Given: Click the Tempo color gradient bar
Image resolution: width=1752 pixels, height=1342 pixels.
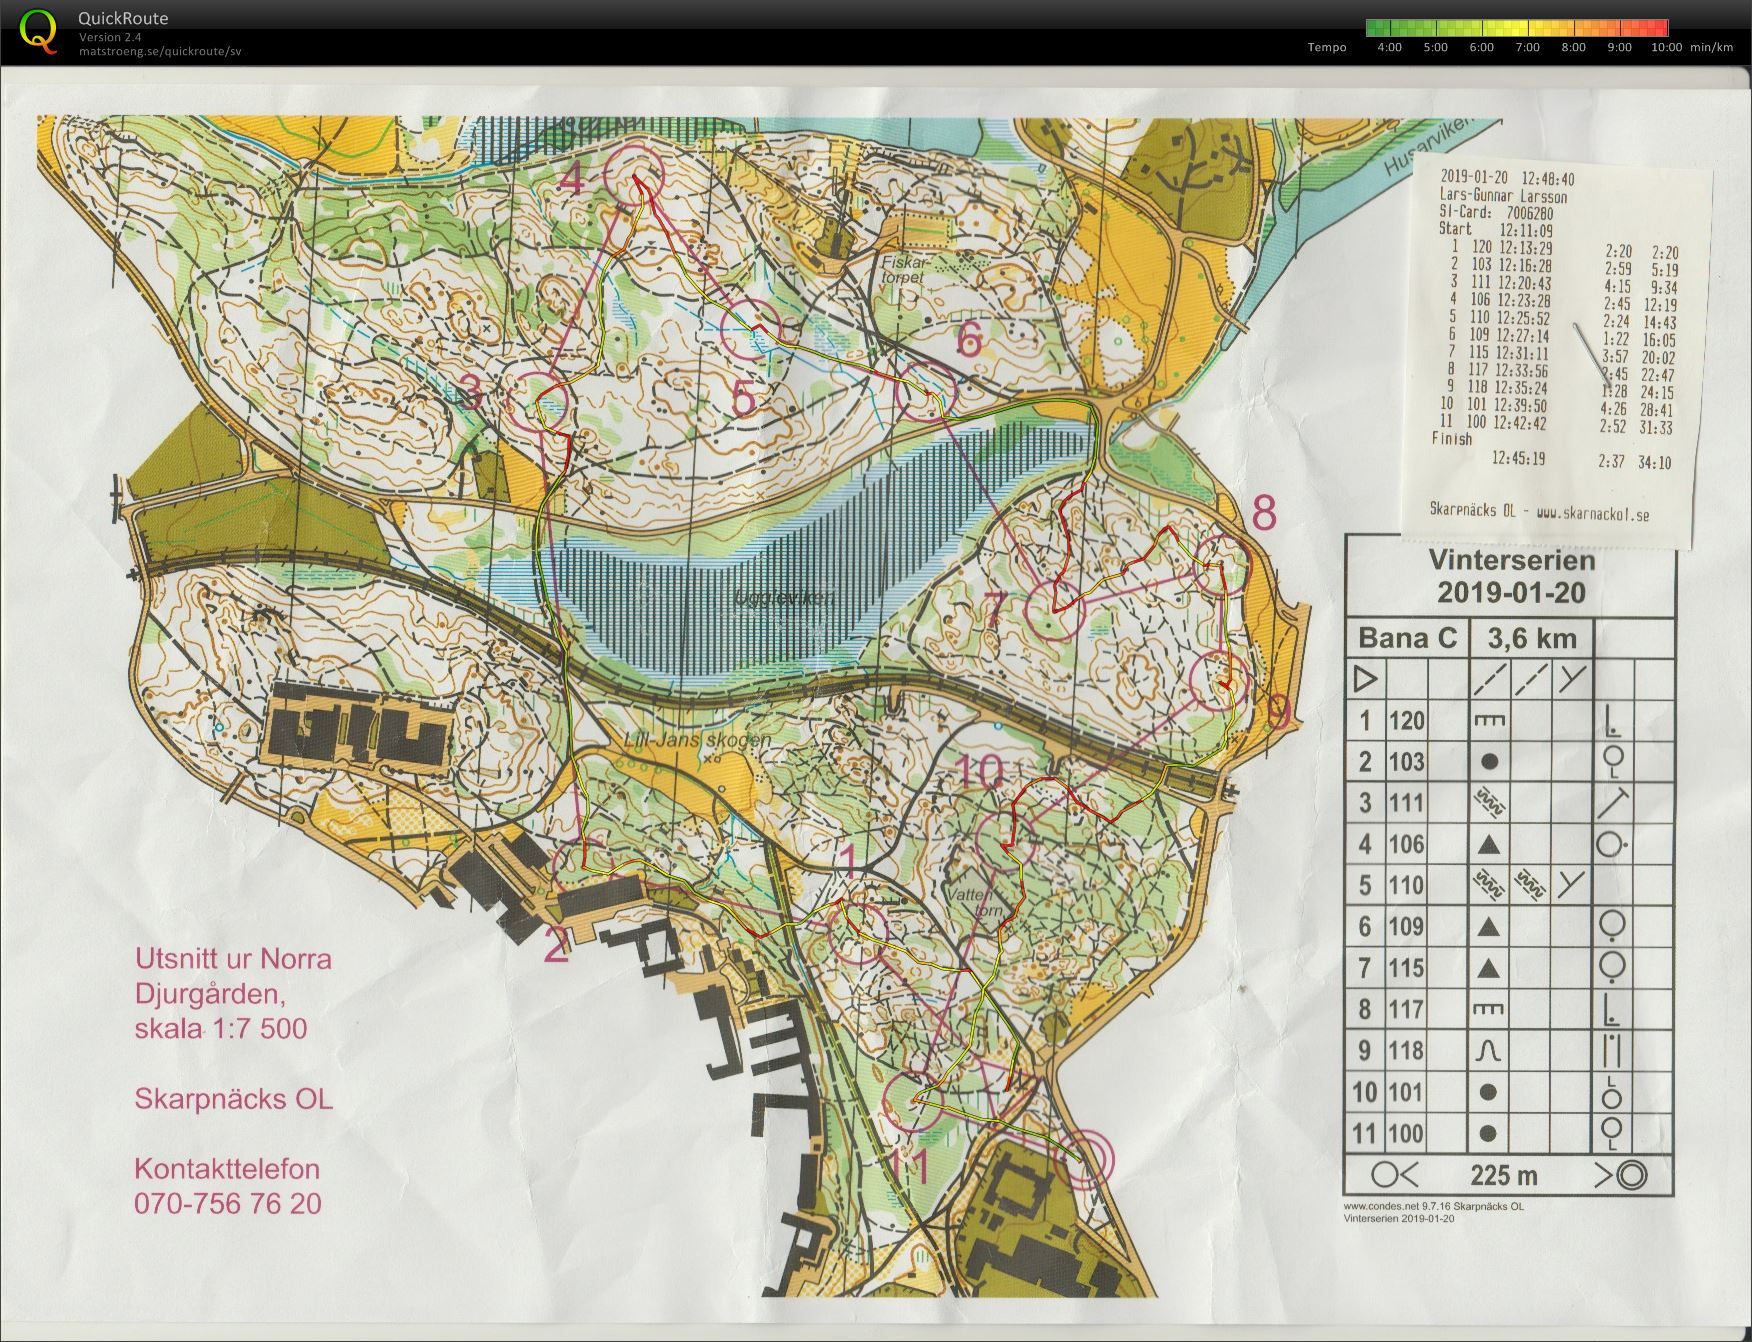Looking at the screenshot, I should (1516, 27).
